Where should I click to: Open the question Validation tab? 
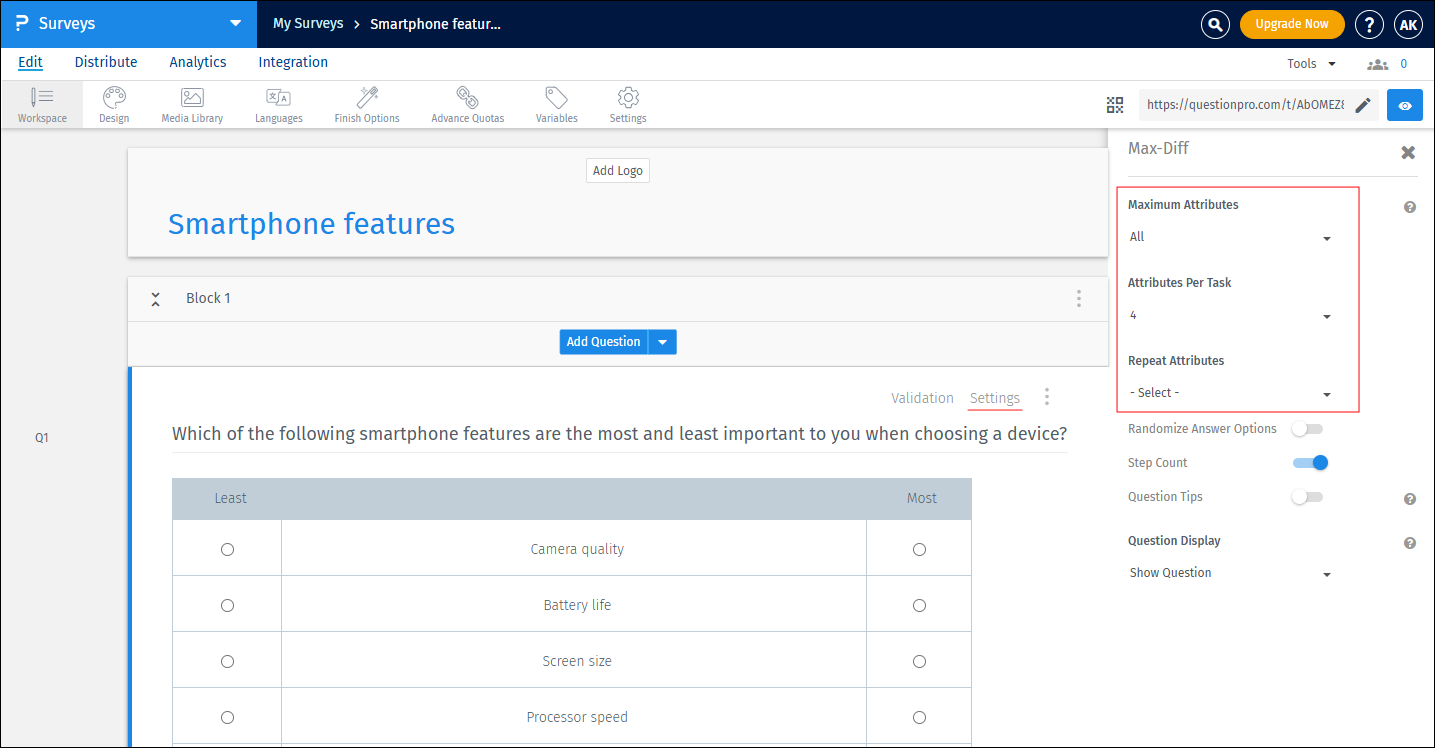(922, 398)
